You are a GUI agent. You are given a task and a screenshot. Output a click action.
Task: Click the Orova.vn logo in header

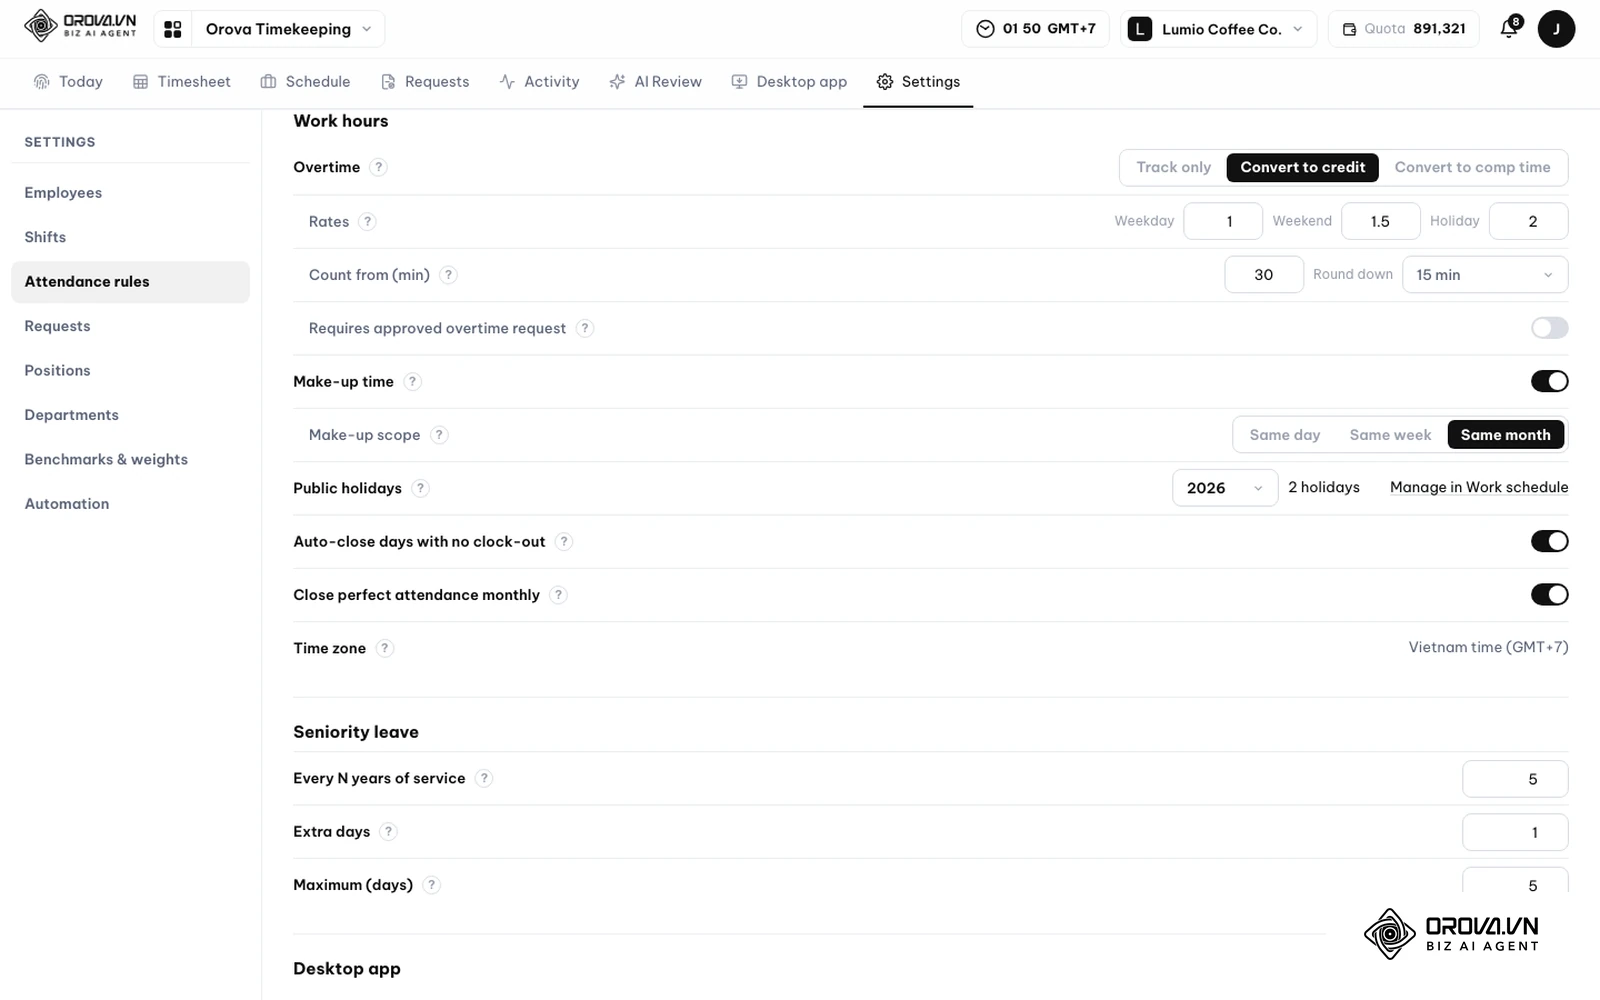tap(80, 26)
